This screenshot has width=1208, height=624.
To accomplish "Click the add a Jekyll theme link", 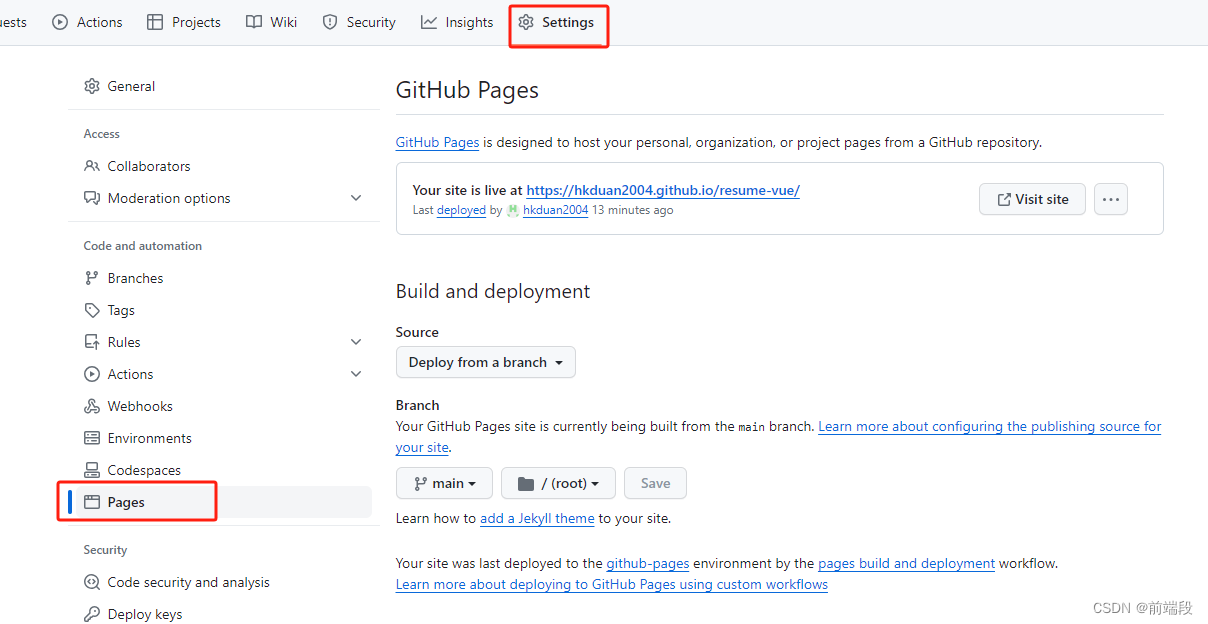I will tap(537, 518).
